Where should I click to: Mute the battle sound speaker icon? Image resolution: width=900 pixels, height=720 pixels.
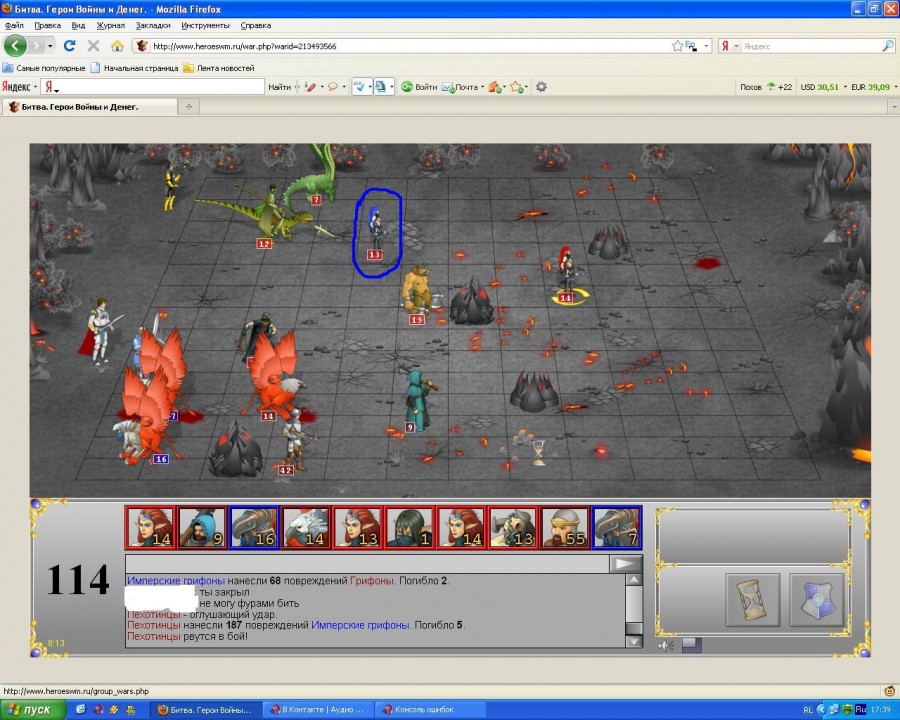coord(666,646)
